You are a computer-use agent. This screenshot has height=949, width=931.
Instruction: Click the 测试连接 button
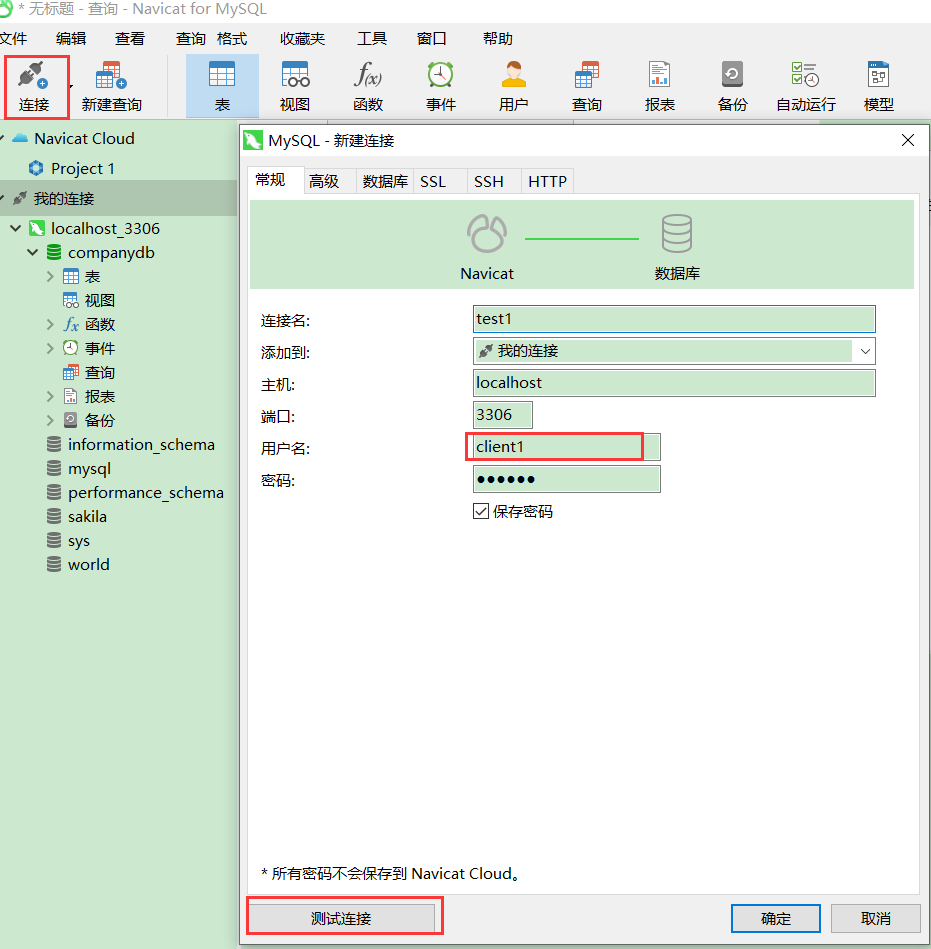pyautogui.click(x=341, y=918)
